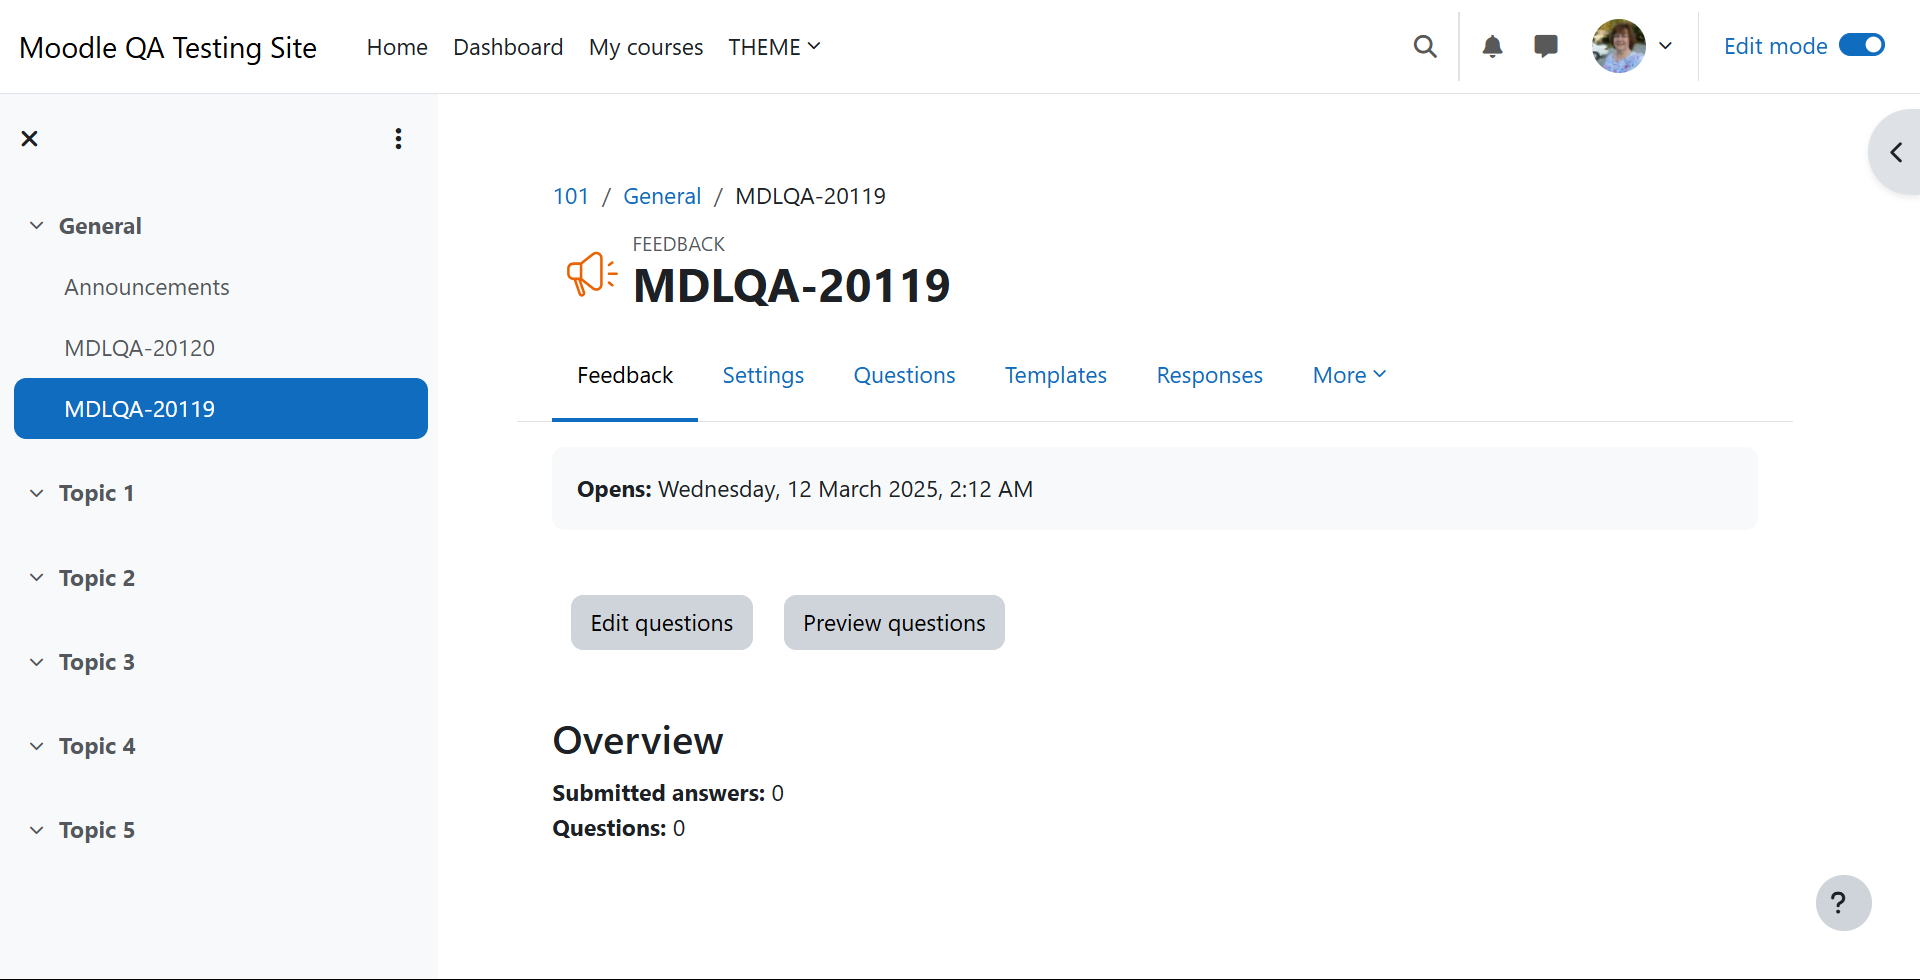The width and height of the screenshot is (1920, 980).
Task: Open the help question mark button
Action: point(1843,903)
